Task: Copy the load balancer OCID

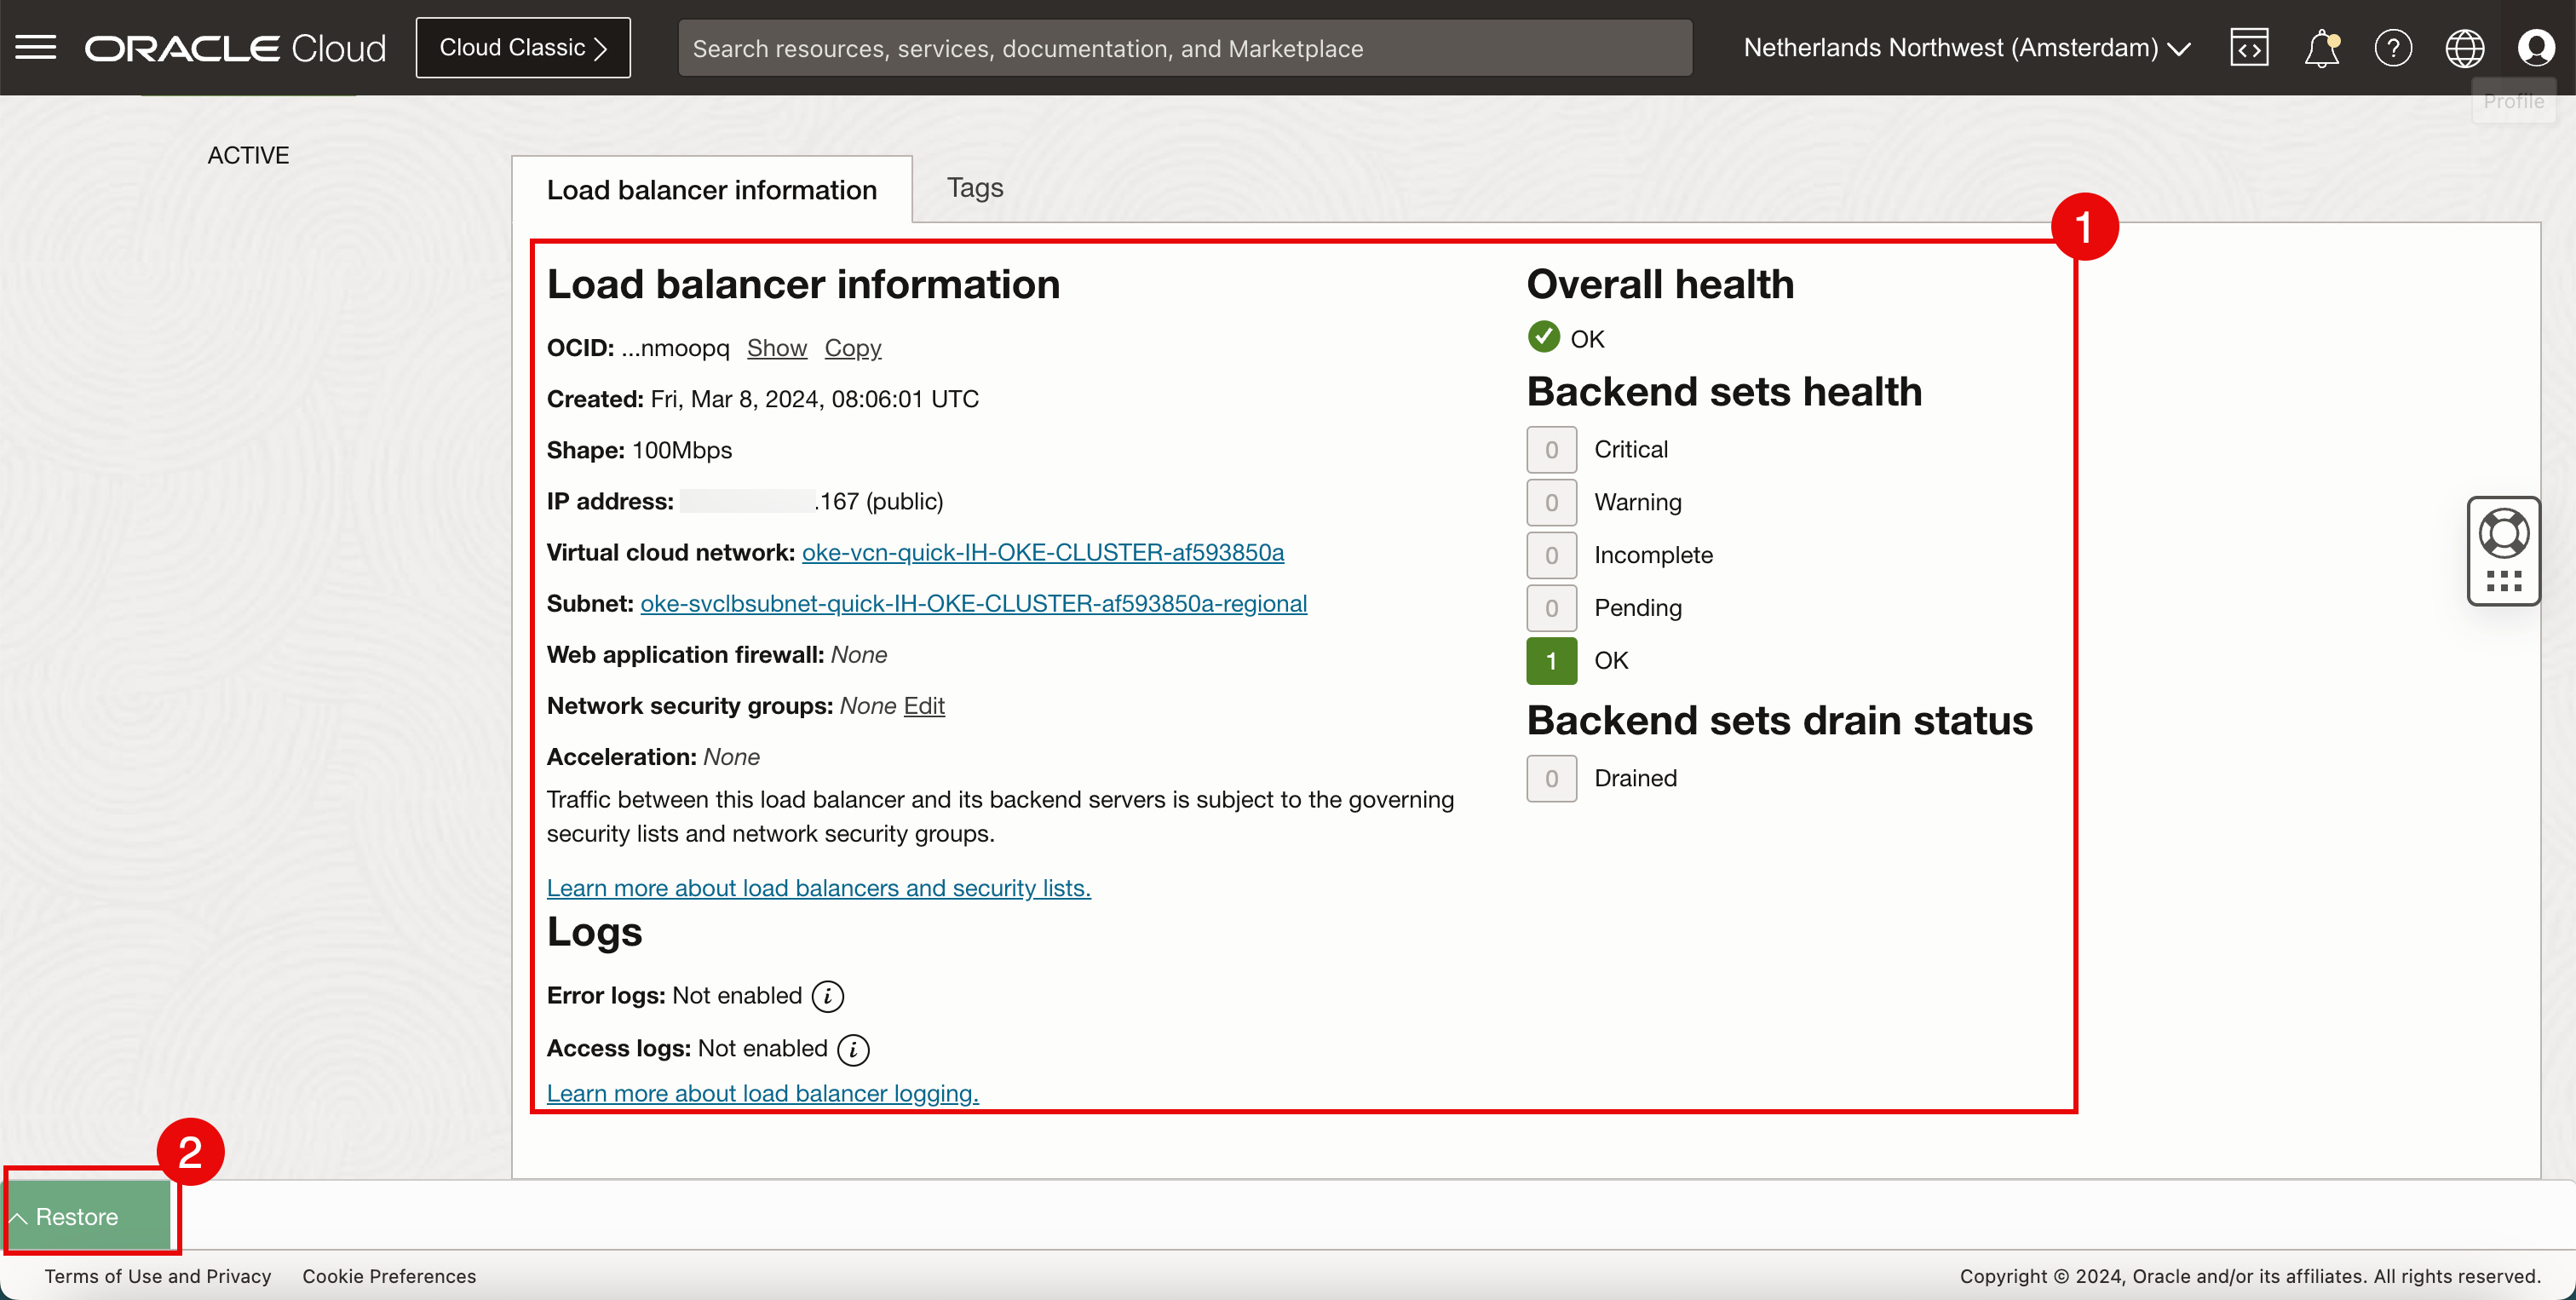Action: click(852, 348)
